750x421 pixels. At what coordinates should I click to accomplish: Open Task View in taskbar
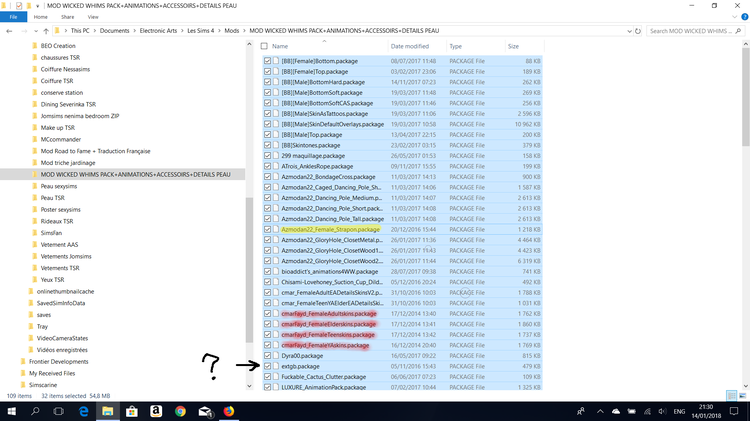point(58,411)
